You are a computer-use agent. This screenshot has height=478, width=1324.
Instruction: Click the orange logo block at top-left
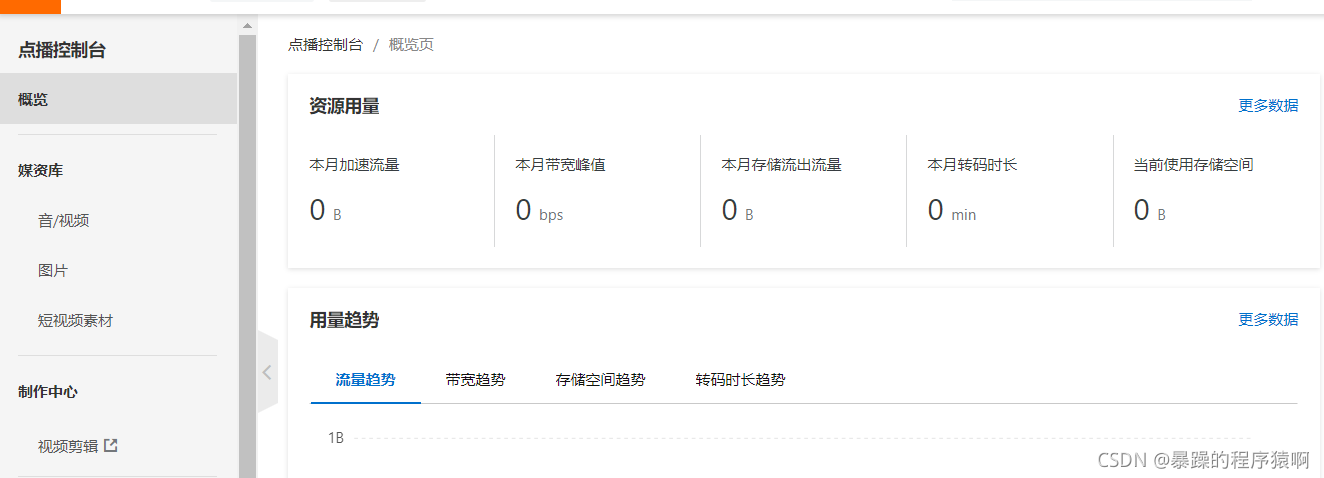pyautogui.click(x=30, y=6)
